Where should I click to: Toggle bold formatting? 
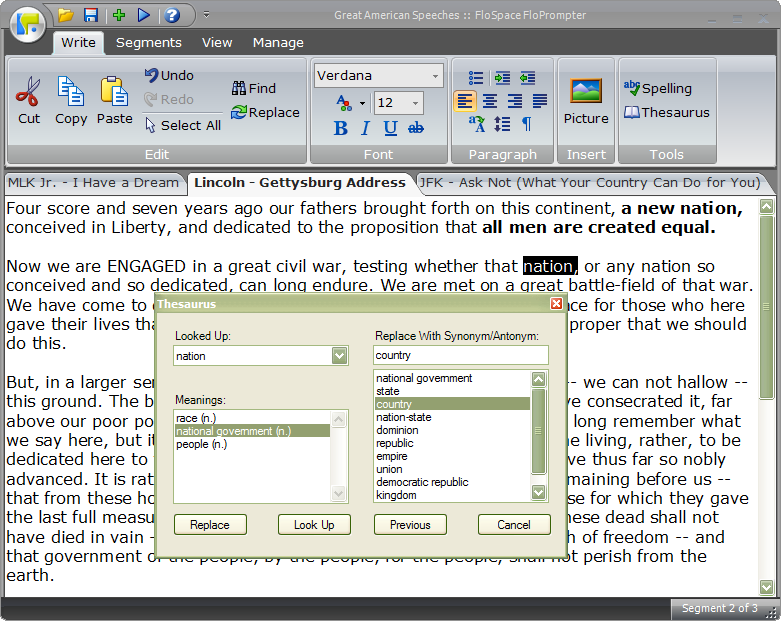click(x=341, y=128)
